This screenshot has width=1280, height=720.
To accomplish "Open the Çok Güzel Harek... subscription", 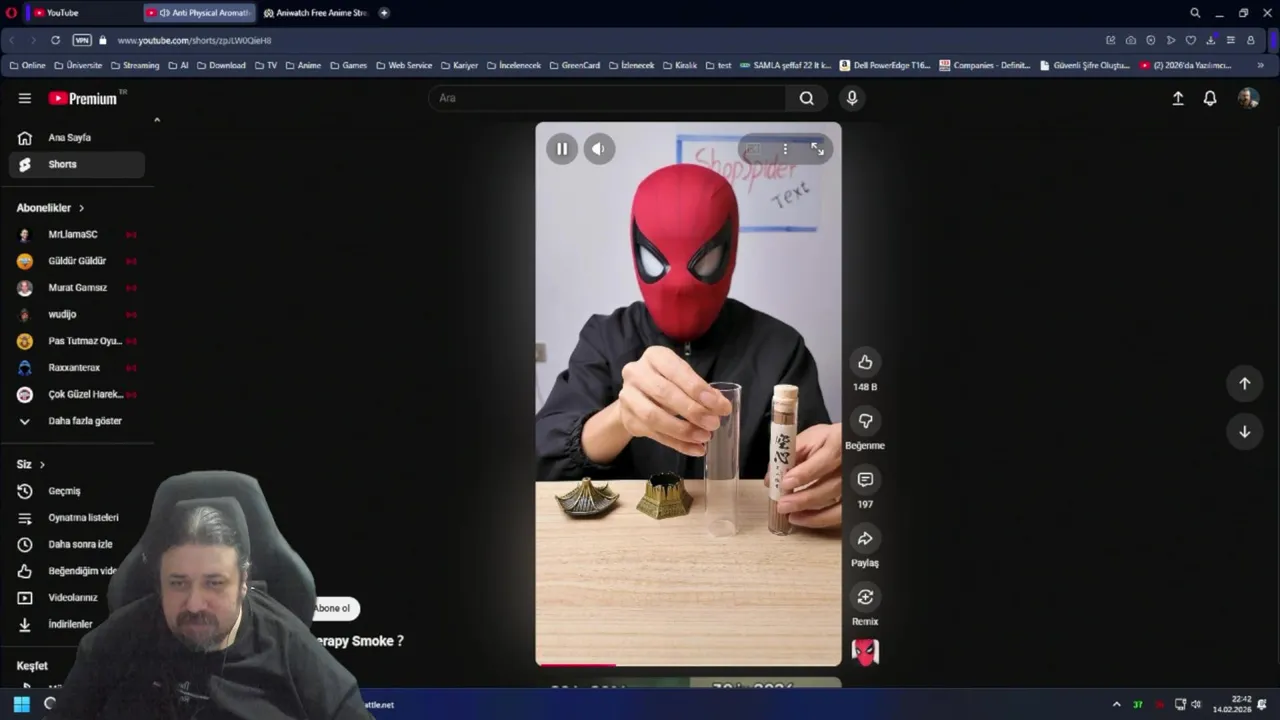I will (x=77, y=394).
